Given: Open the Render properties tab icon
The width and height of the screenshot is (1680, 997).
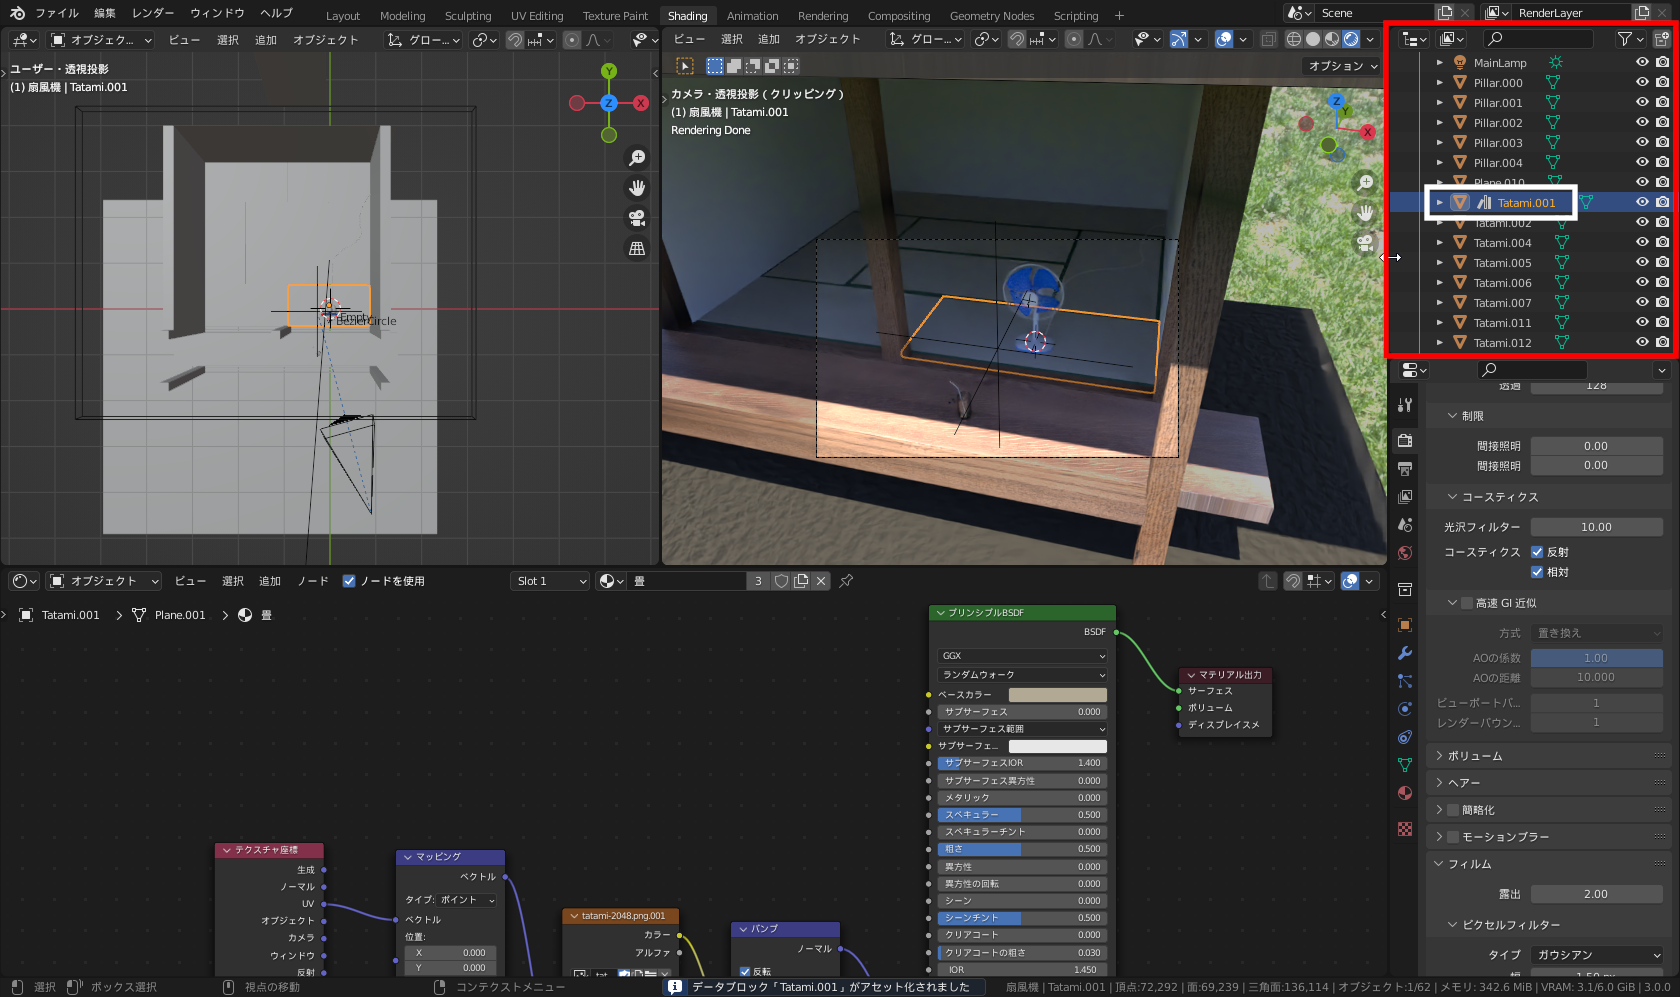Looking at the screenshot, I should (x=1405, y=441).
